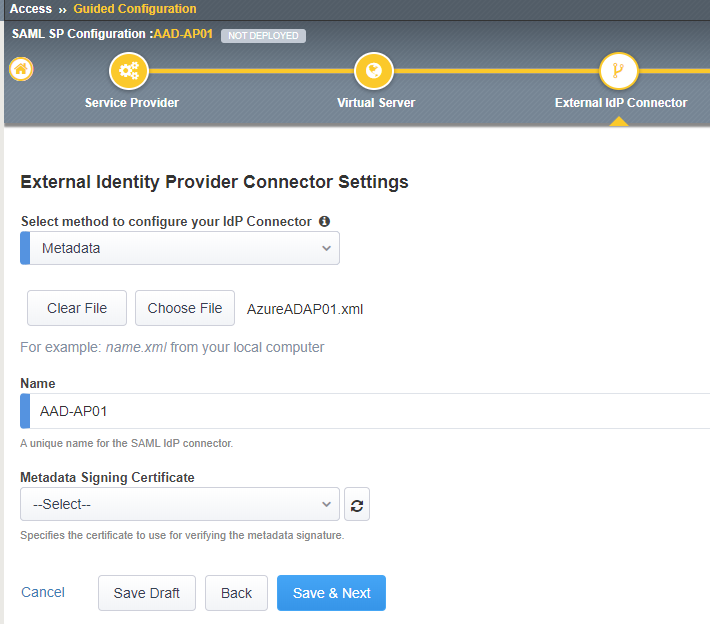Viewport: 710px width, 624px height.
Task: Click the info icon beside IdP Connector method
Action: (324, 221)
